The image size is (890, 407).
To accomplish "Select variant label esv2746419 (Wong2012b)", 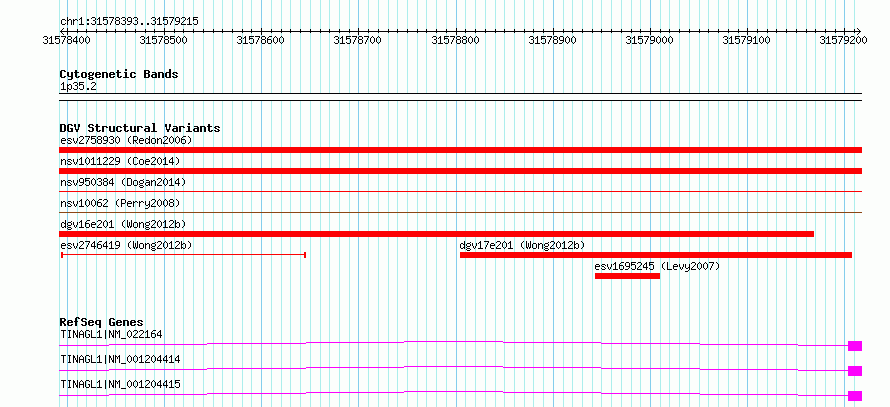I will pyautogui.click(x=126, y=245).
